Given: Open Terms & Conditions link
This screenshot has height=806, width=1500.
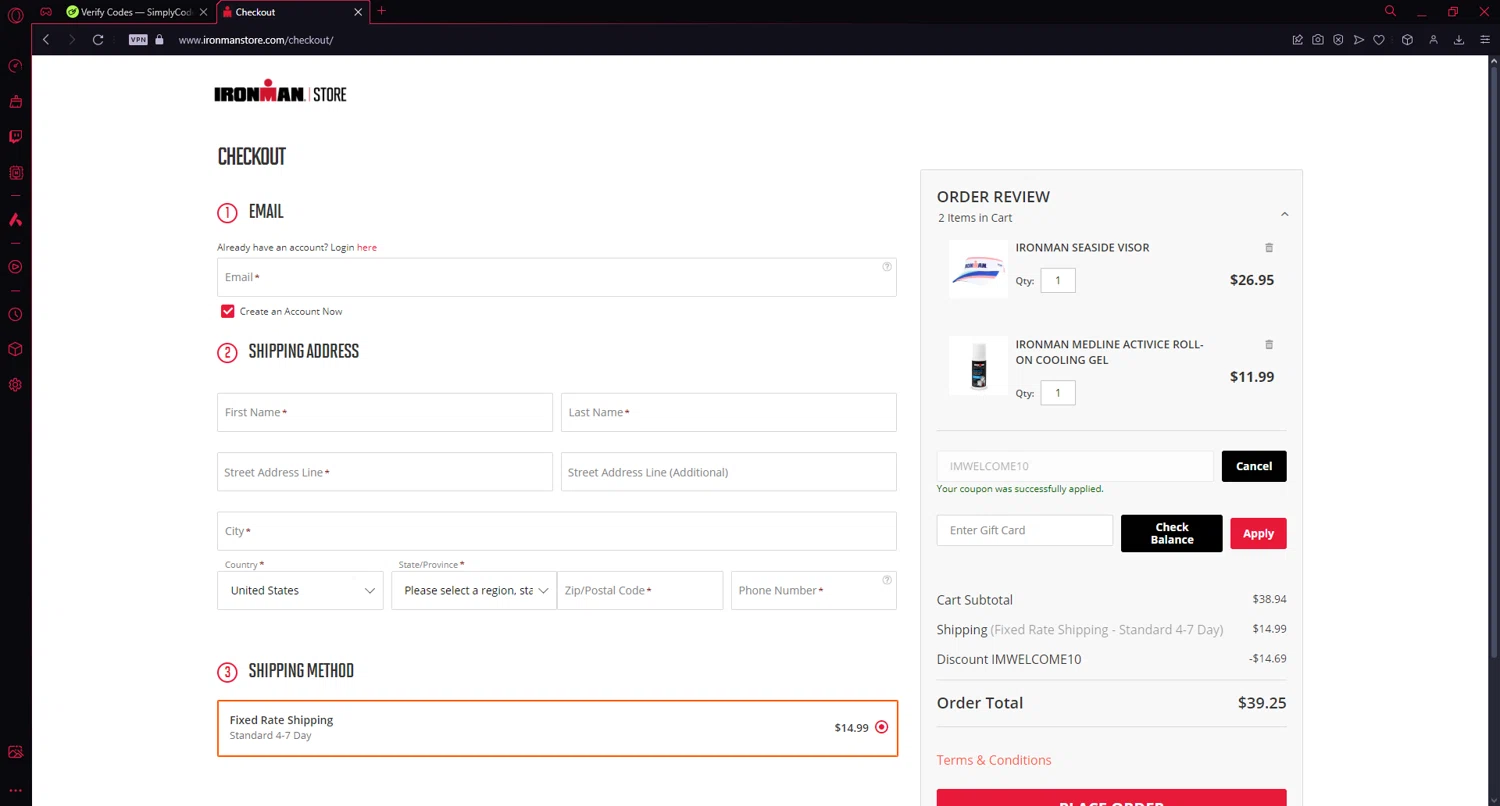Looking at the screenshot, I should 994,760.
